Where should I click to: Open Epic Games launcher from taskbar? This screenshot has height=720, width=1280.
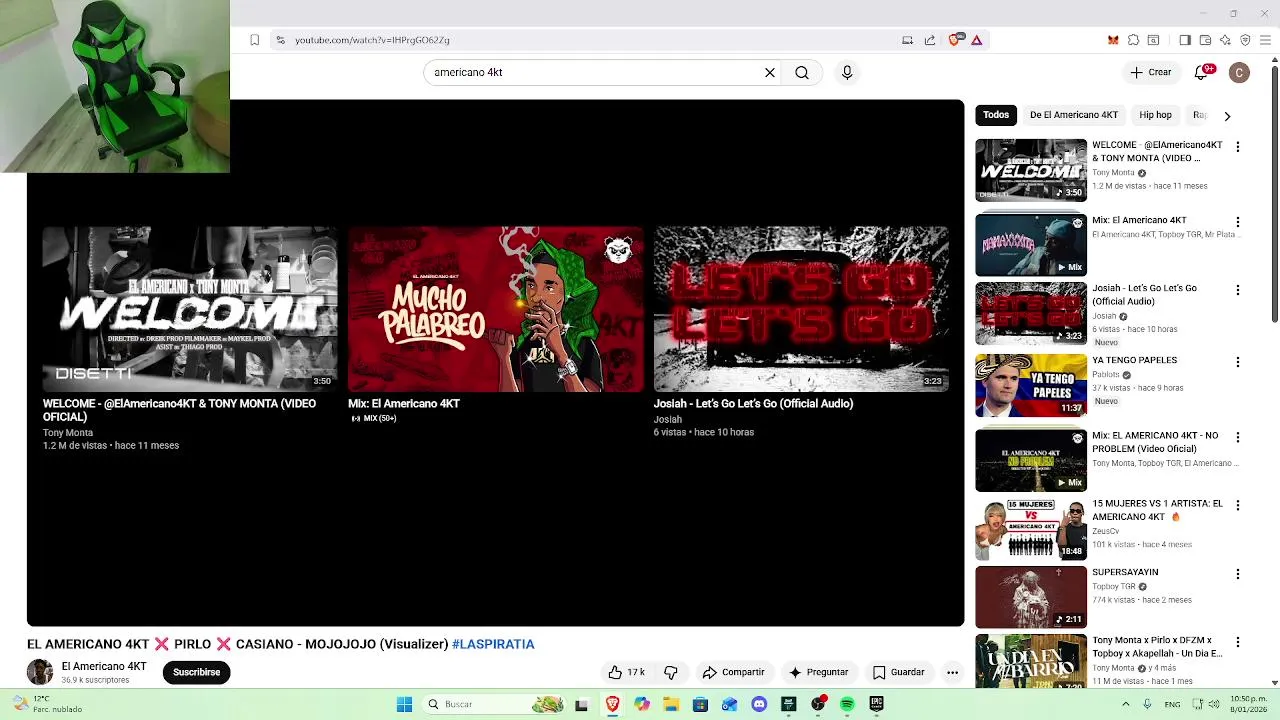point(877,704)
